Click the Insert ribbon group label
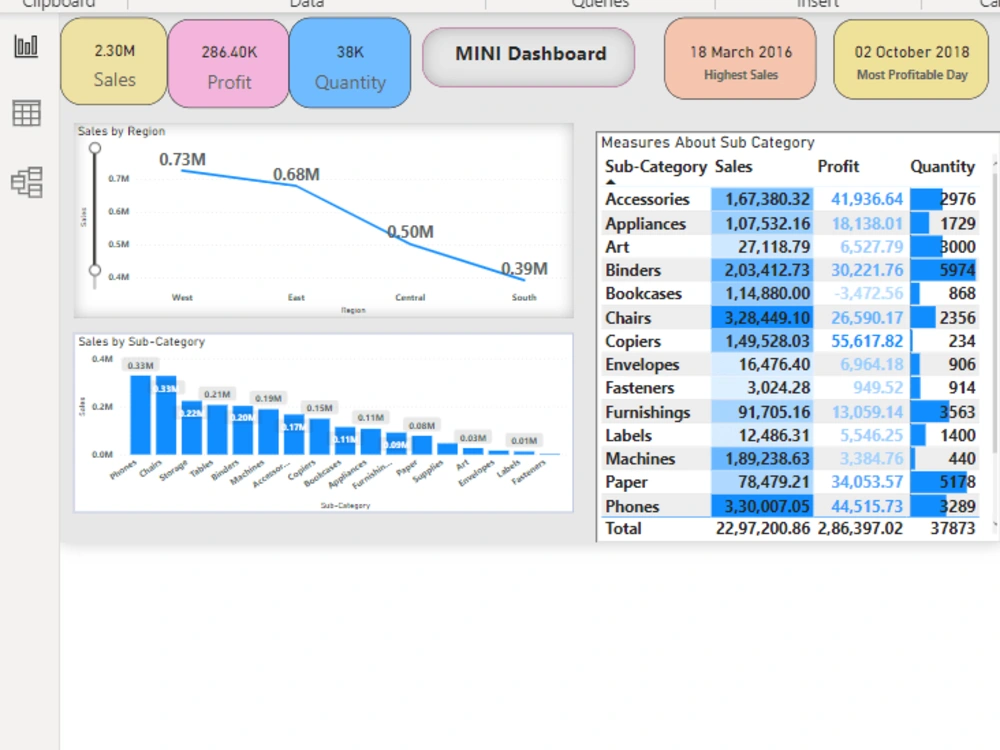Viewport: 1000px width, 750px height. pos(818,4)
